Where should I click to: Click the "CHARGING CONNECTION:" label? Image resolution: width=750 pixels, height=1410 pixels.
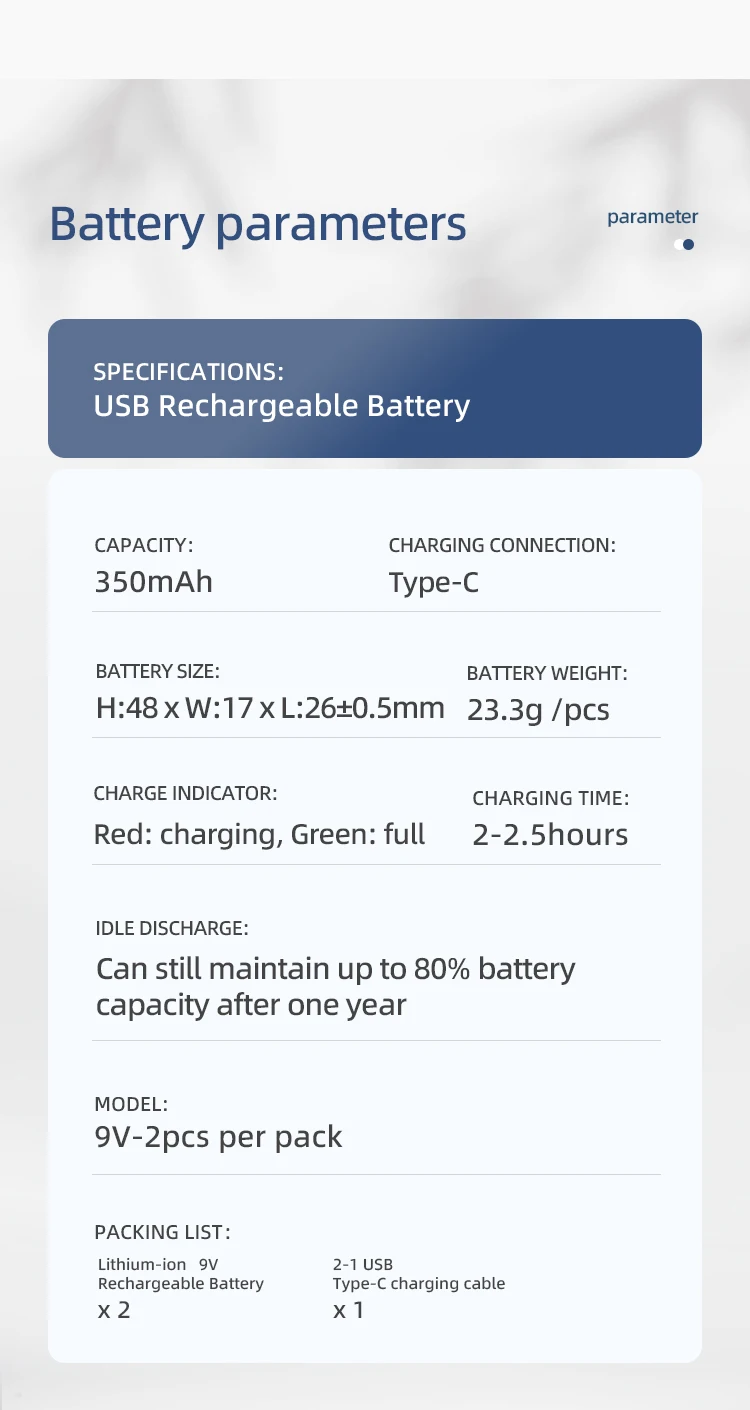[501, 545]
